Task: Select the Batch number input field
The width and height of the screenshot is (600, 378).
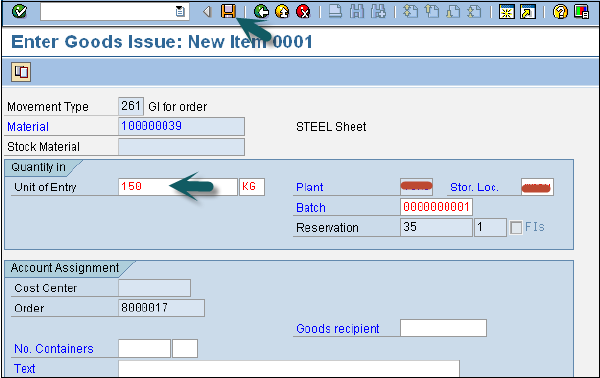Action: tap(436, 207)
